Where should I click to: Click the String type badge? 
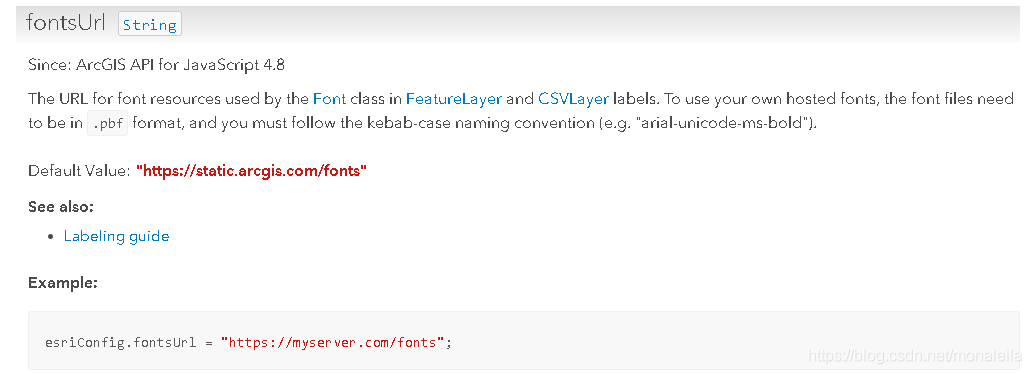coord(149,24)
